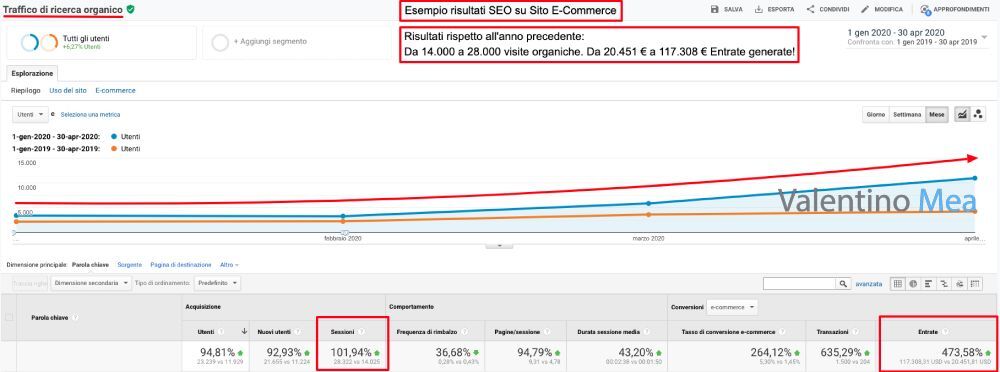Click the Salva floppy disk icon
This screenshot has height=372, width=1000.
714,10
